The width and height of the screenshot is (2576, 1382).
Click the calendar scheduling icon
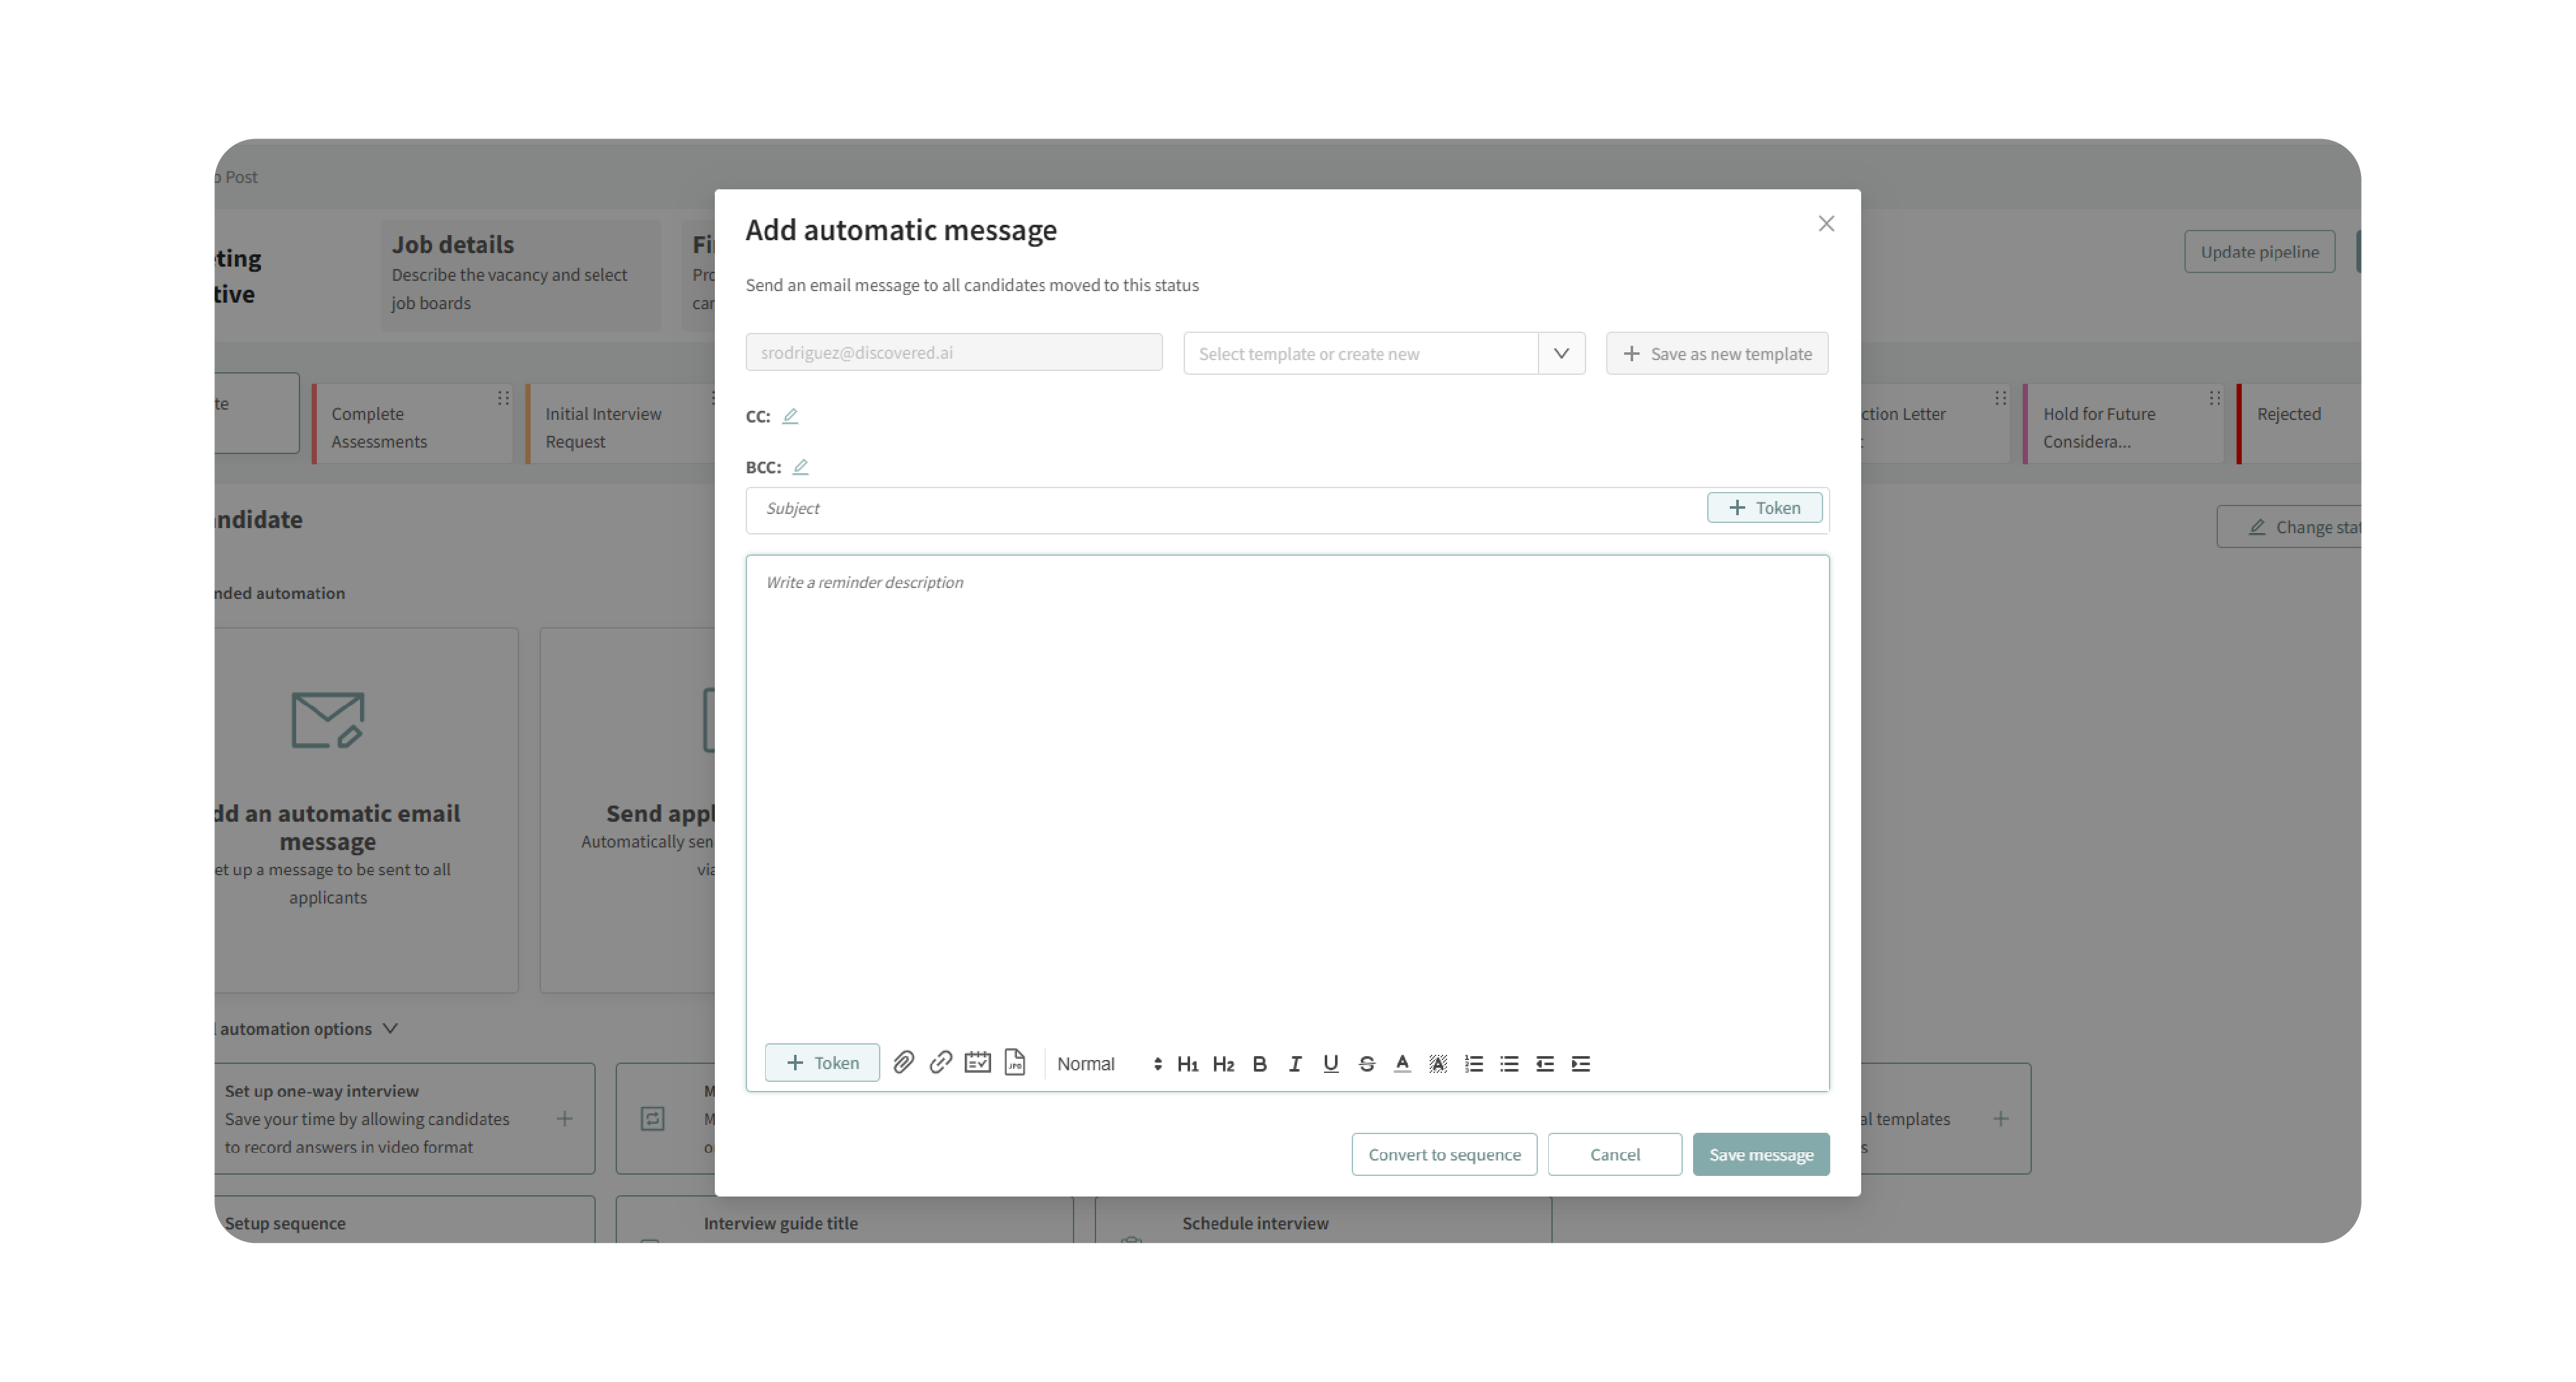coord(977,1062)
